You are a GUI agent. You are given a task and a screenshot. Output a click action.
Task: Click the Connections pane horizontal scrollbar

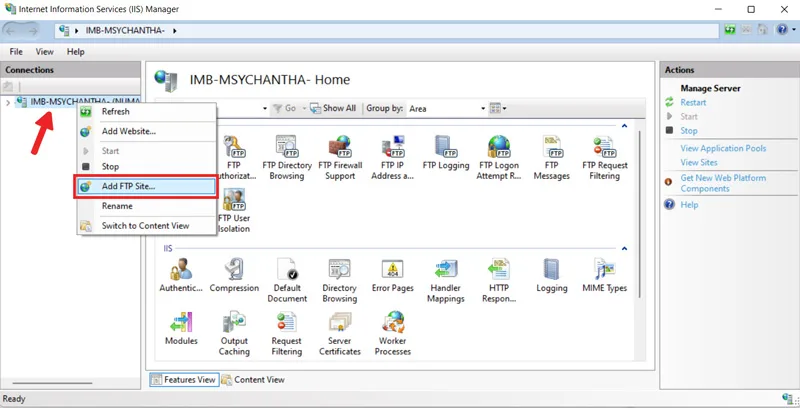click(x=53, y=383)
